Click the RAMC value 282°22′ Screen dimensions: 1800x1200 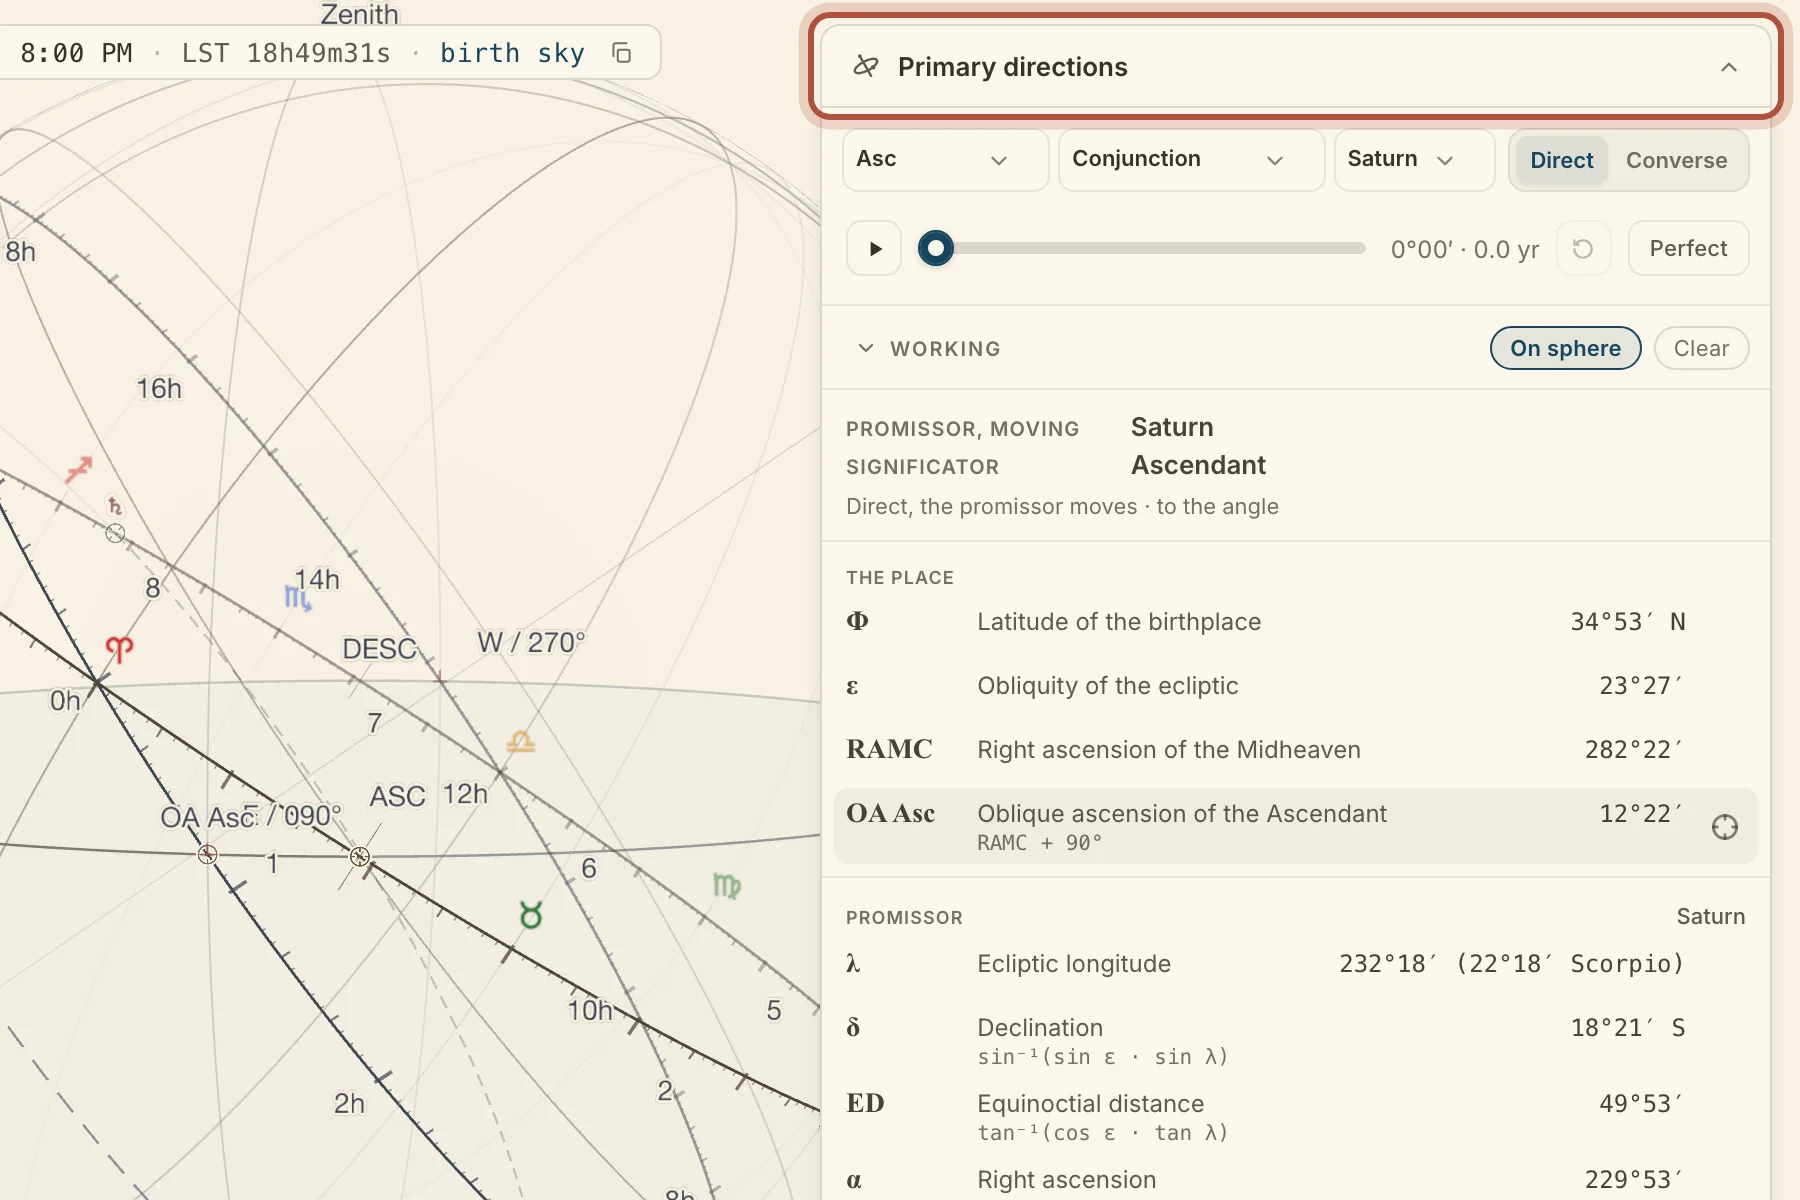(x=1634, y=750)
